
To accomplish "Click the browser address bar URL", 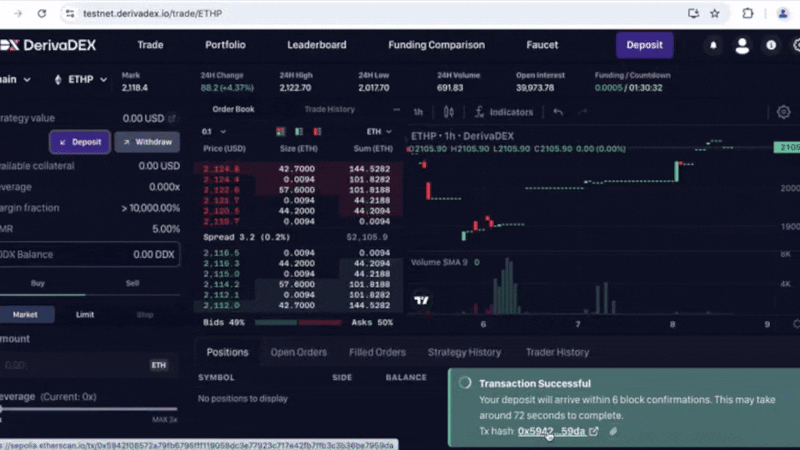I will (153, 14).
